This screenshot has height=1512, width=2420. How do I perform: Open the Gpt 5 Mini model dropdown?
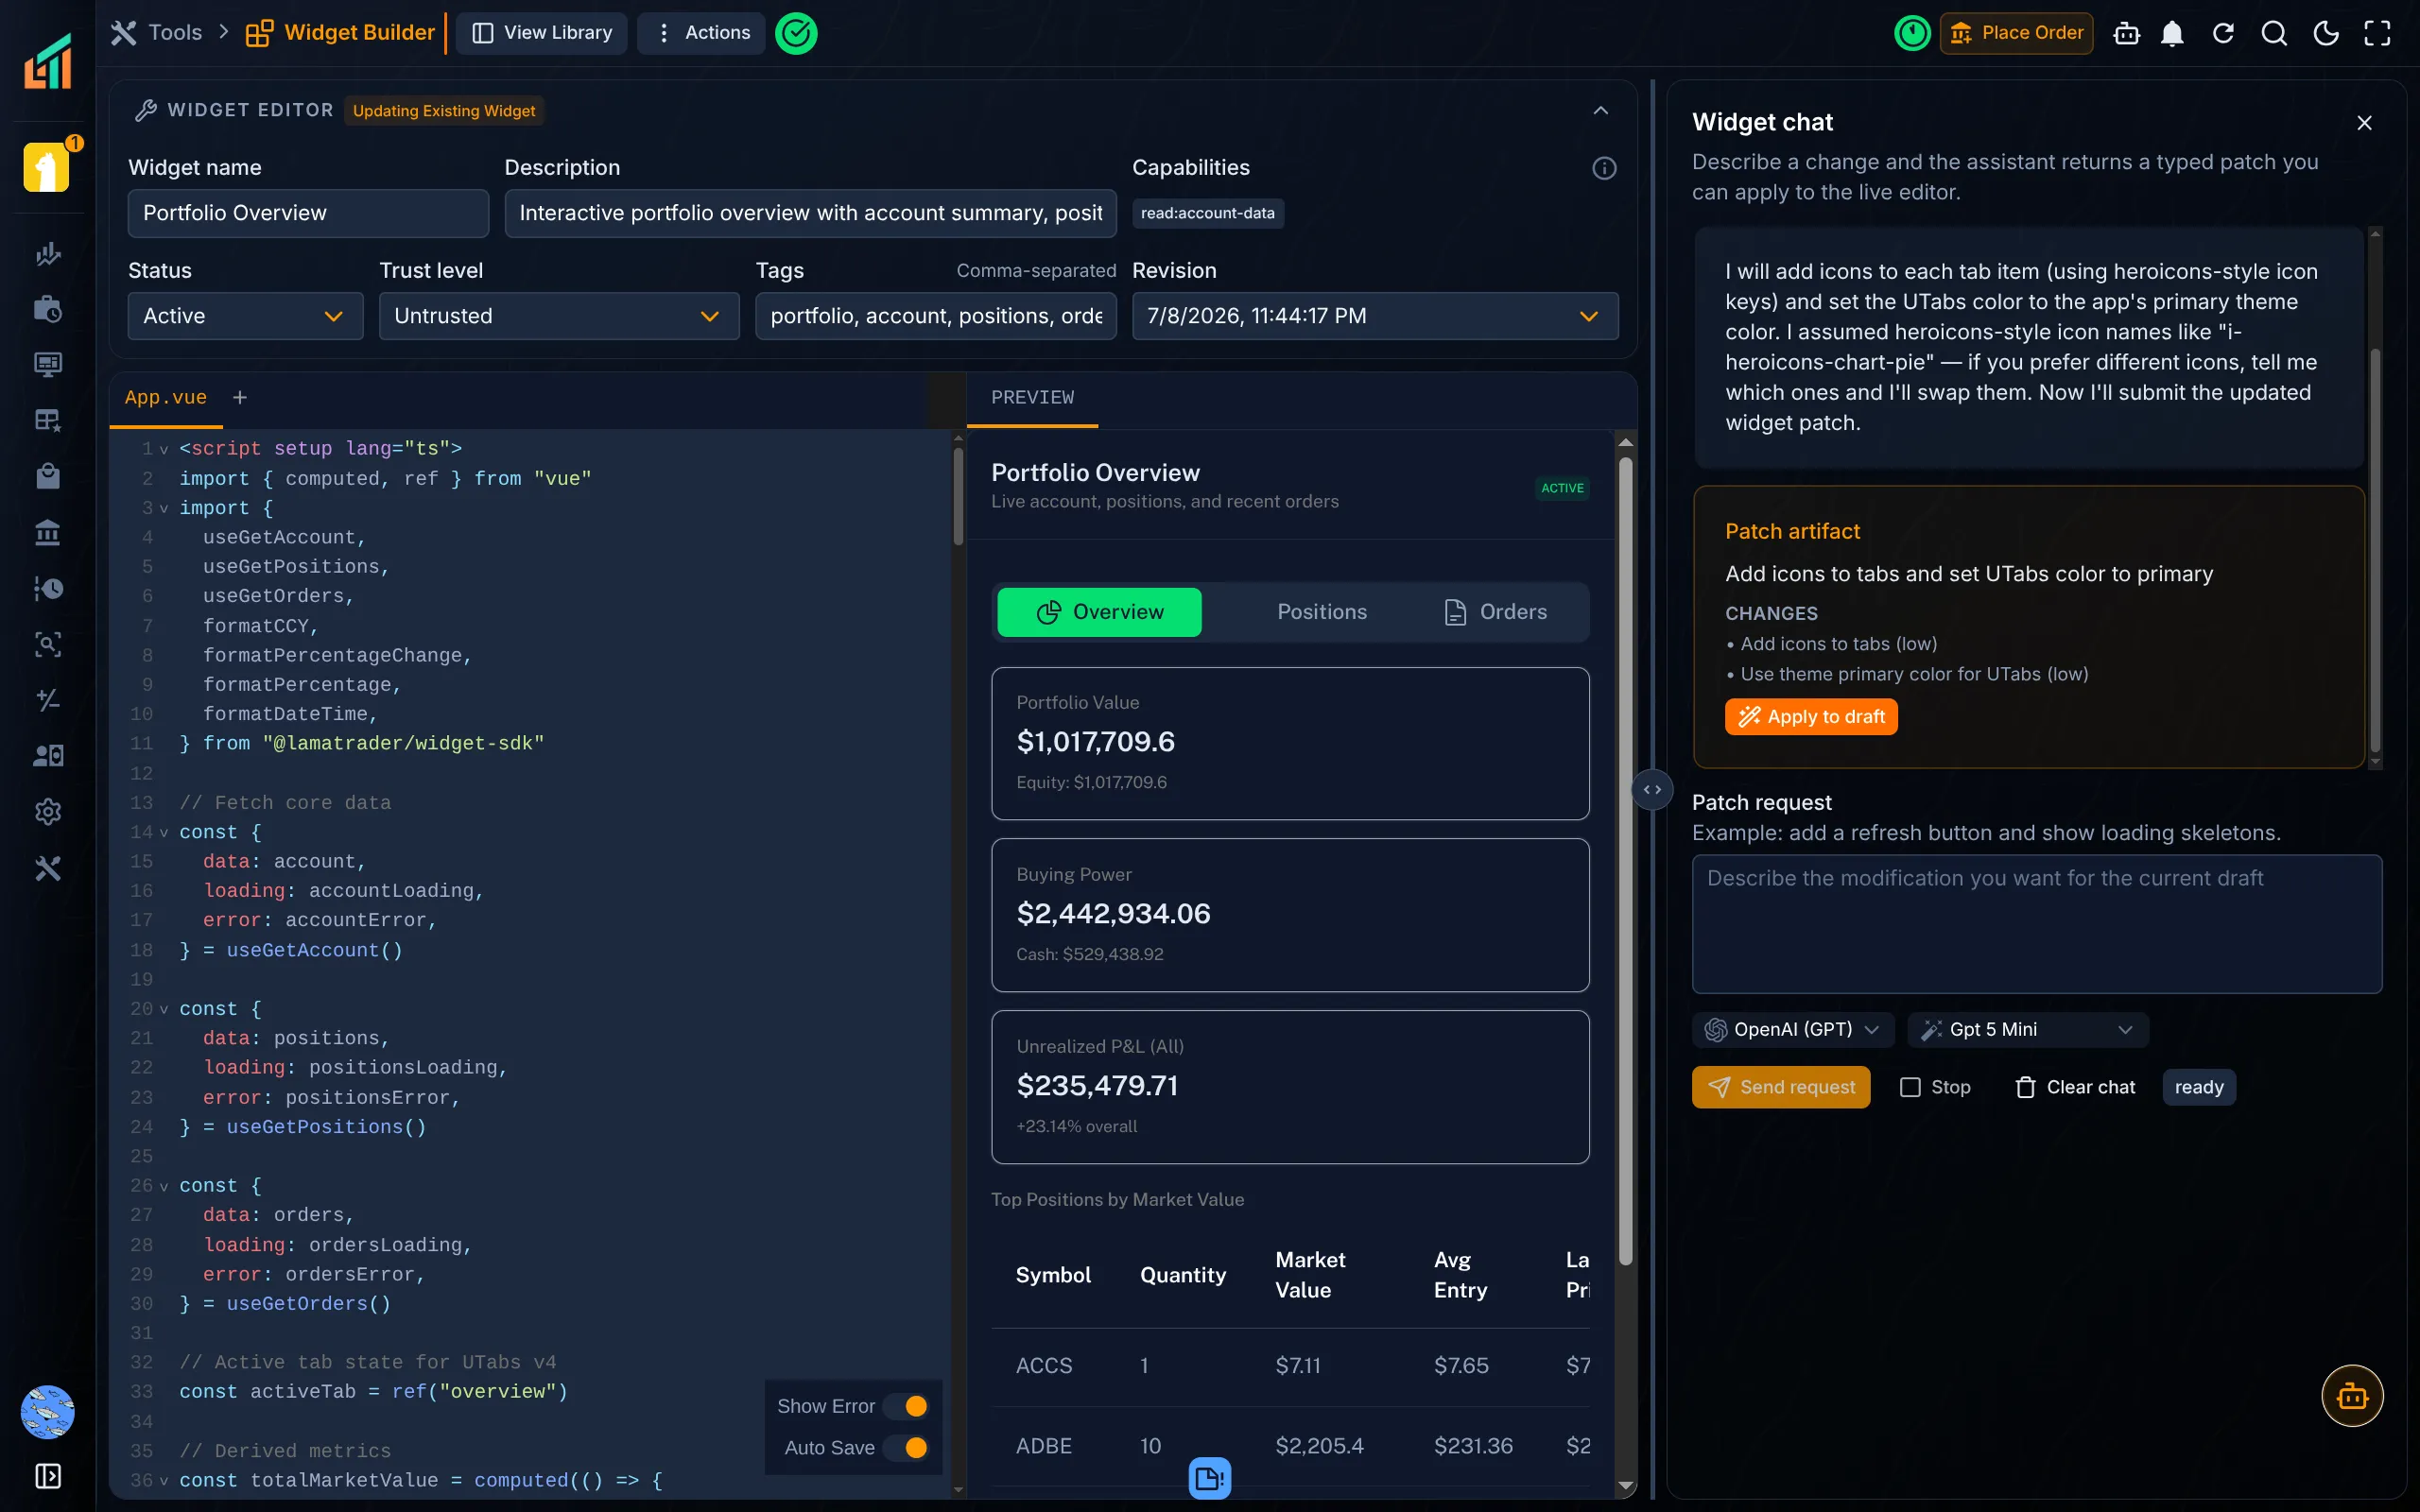2027,1029
